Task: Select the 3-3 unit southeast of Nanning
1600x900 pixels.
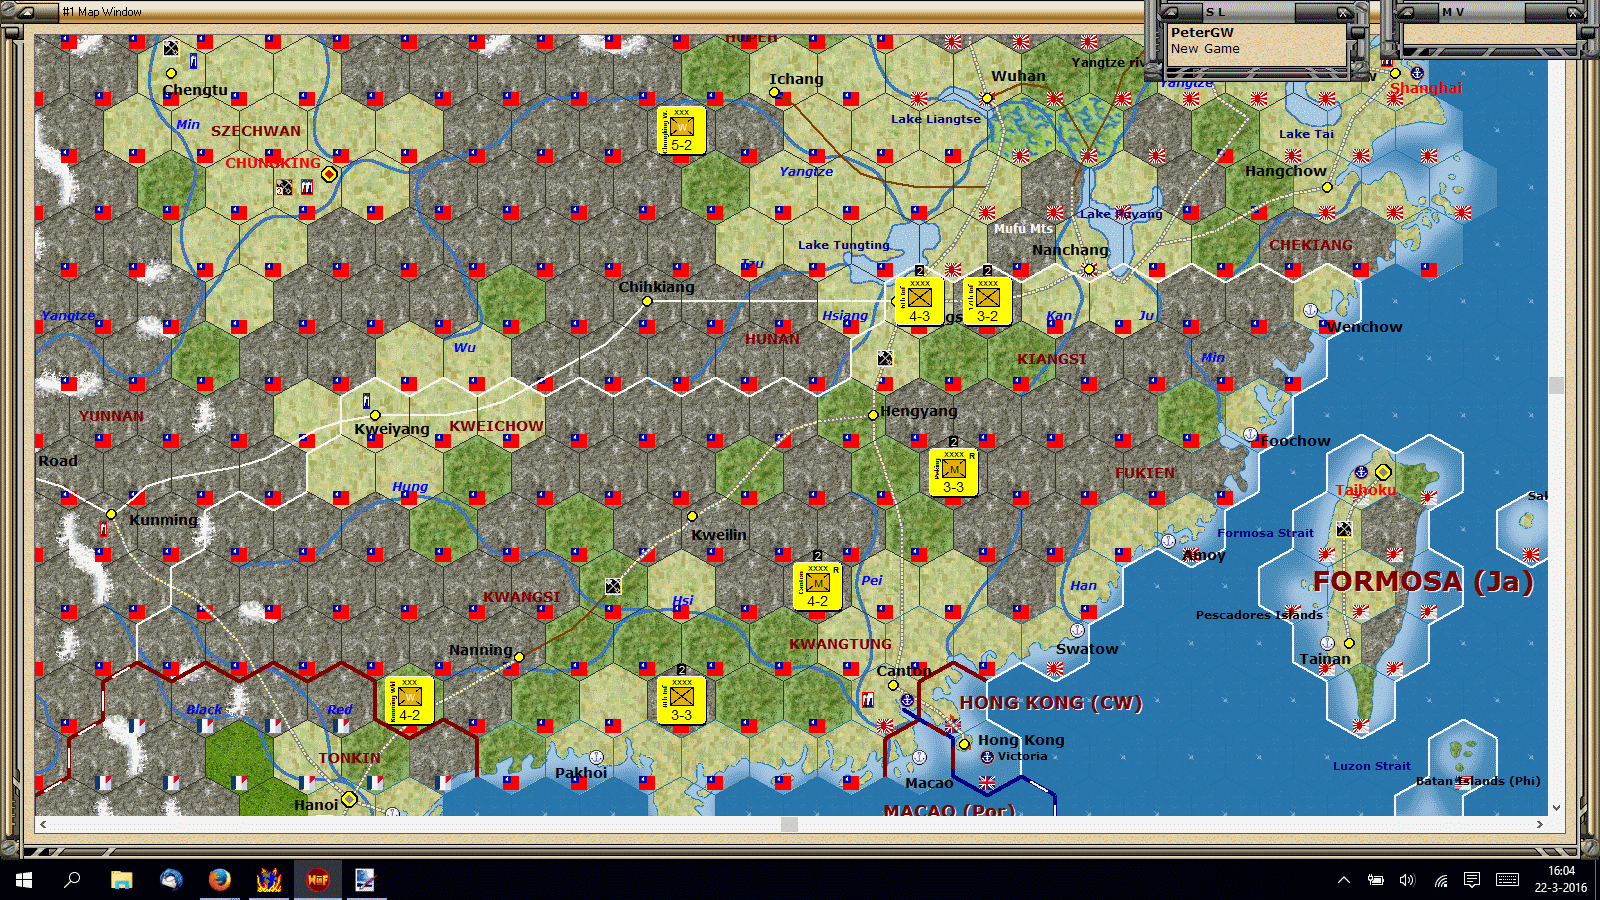Action: click(681, 700)
